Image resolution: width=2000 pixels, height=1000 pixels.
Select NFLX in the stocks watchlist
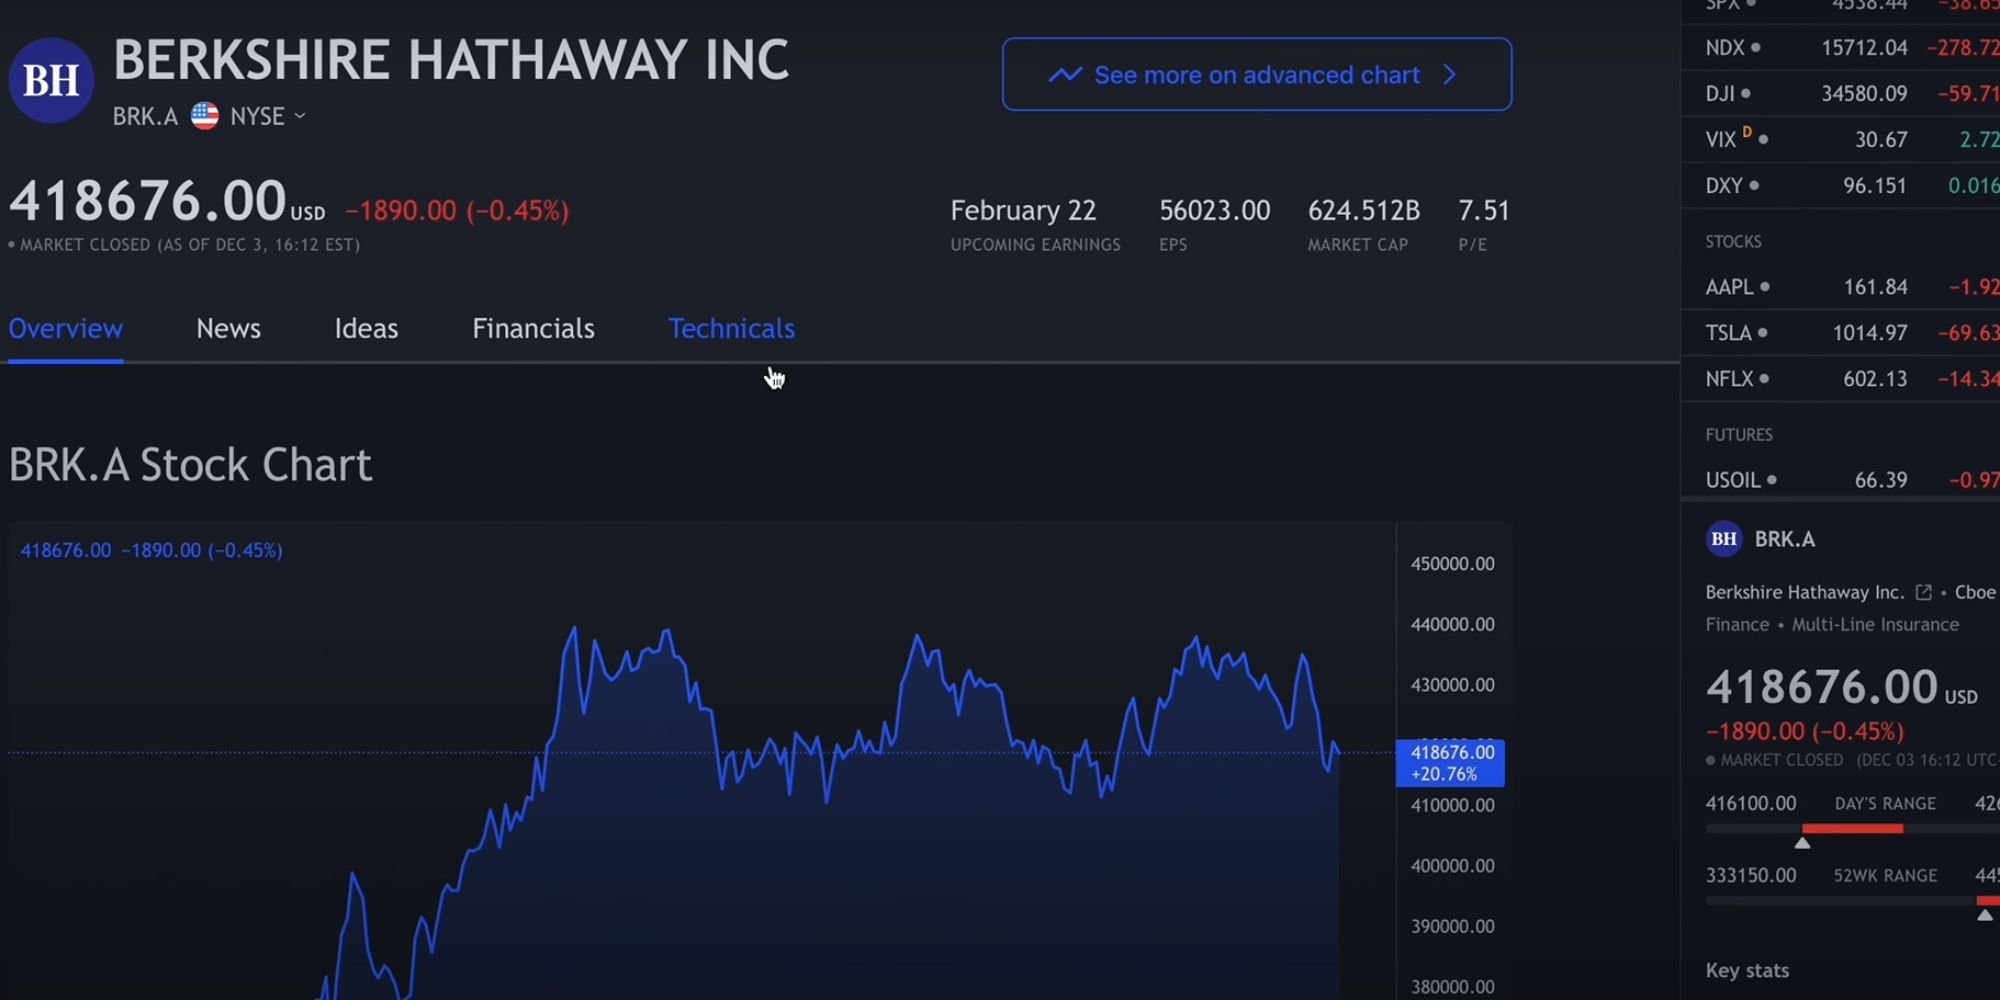pyautogui.click(x=1841, y=379)
